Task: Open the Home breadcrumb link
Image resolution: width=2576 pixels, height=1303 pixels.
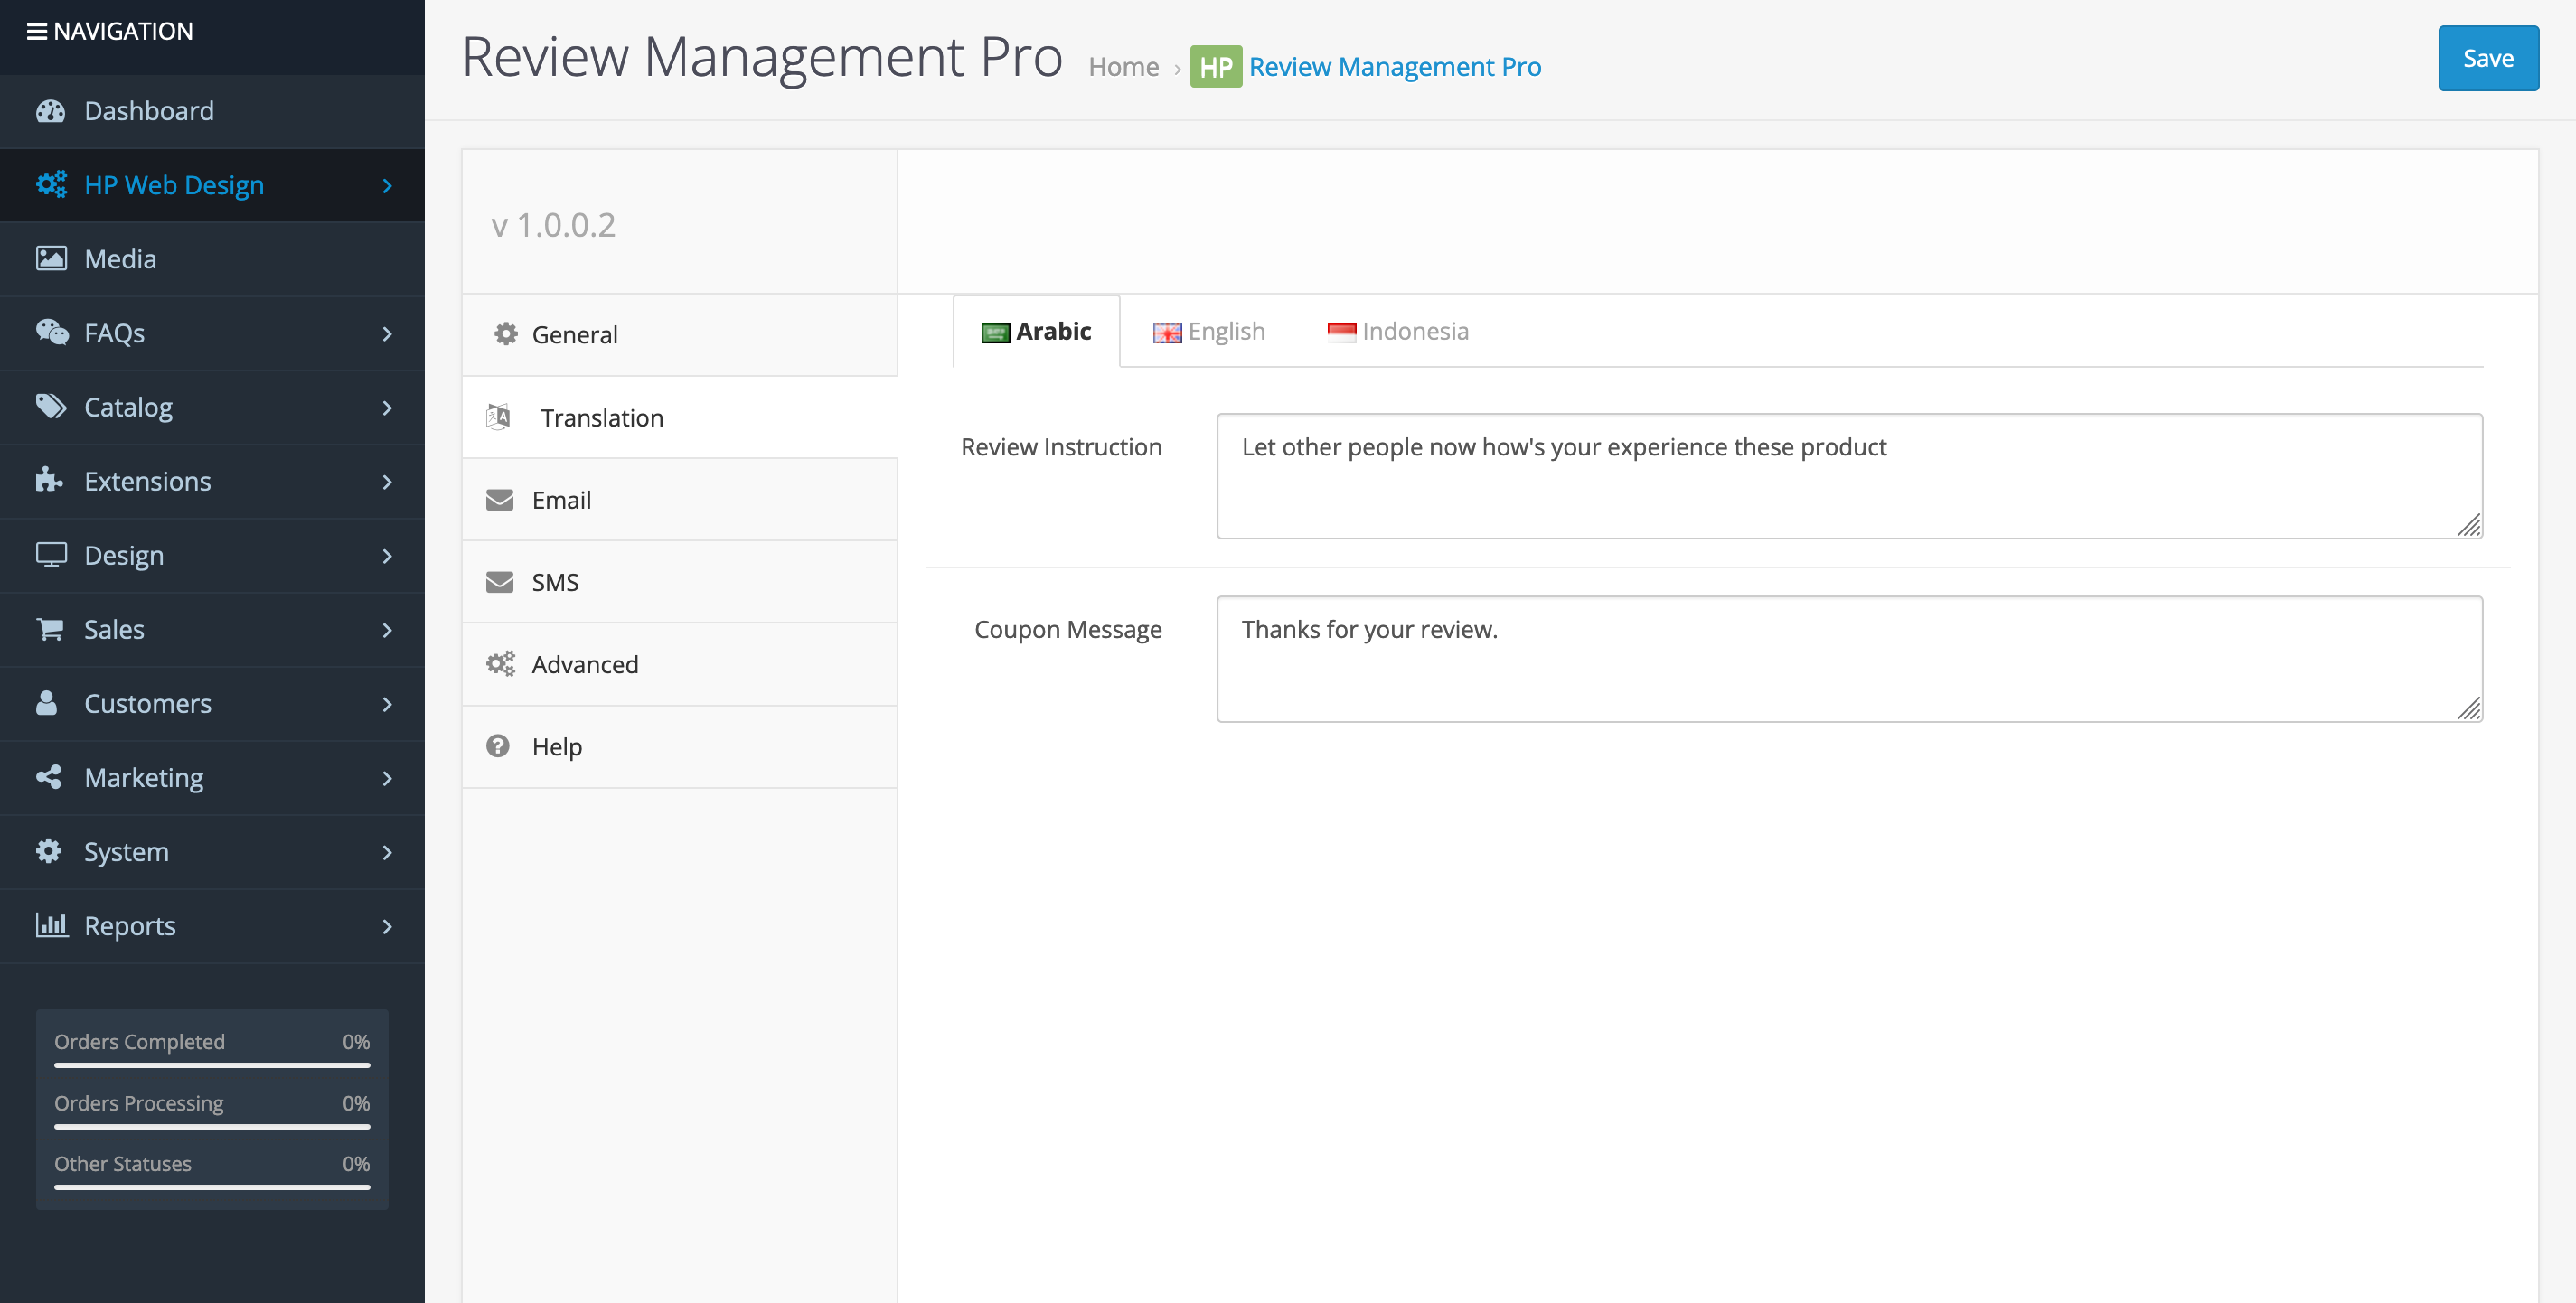Action: click(x=1124, y=66)
